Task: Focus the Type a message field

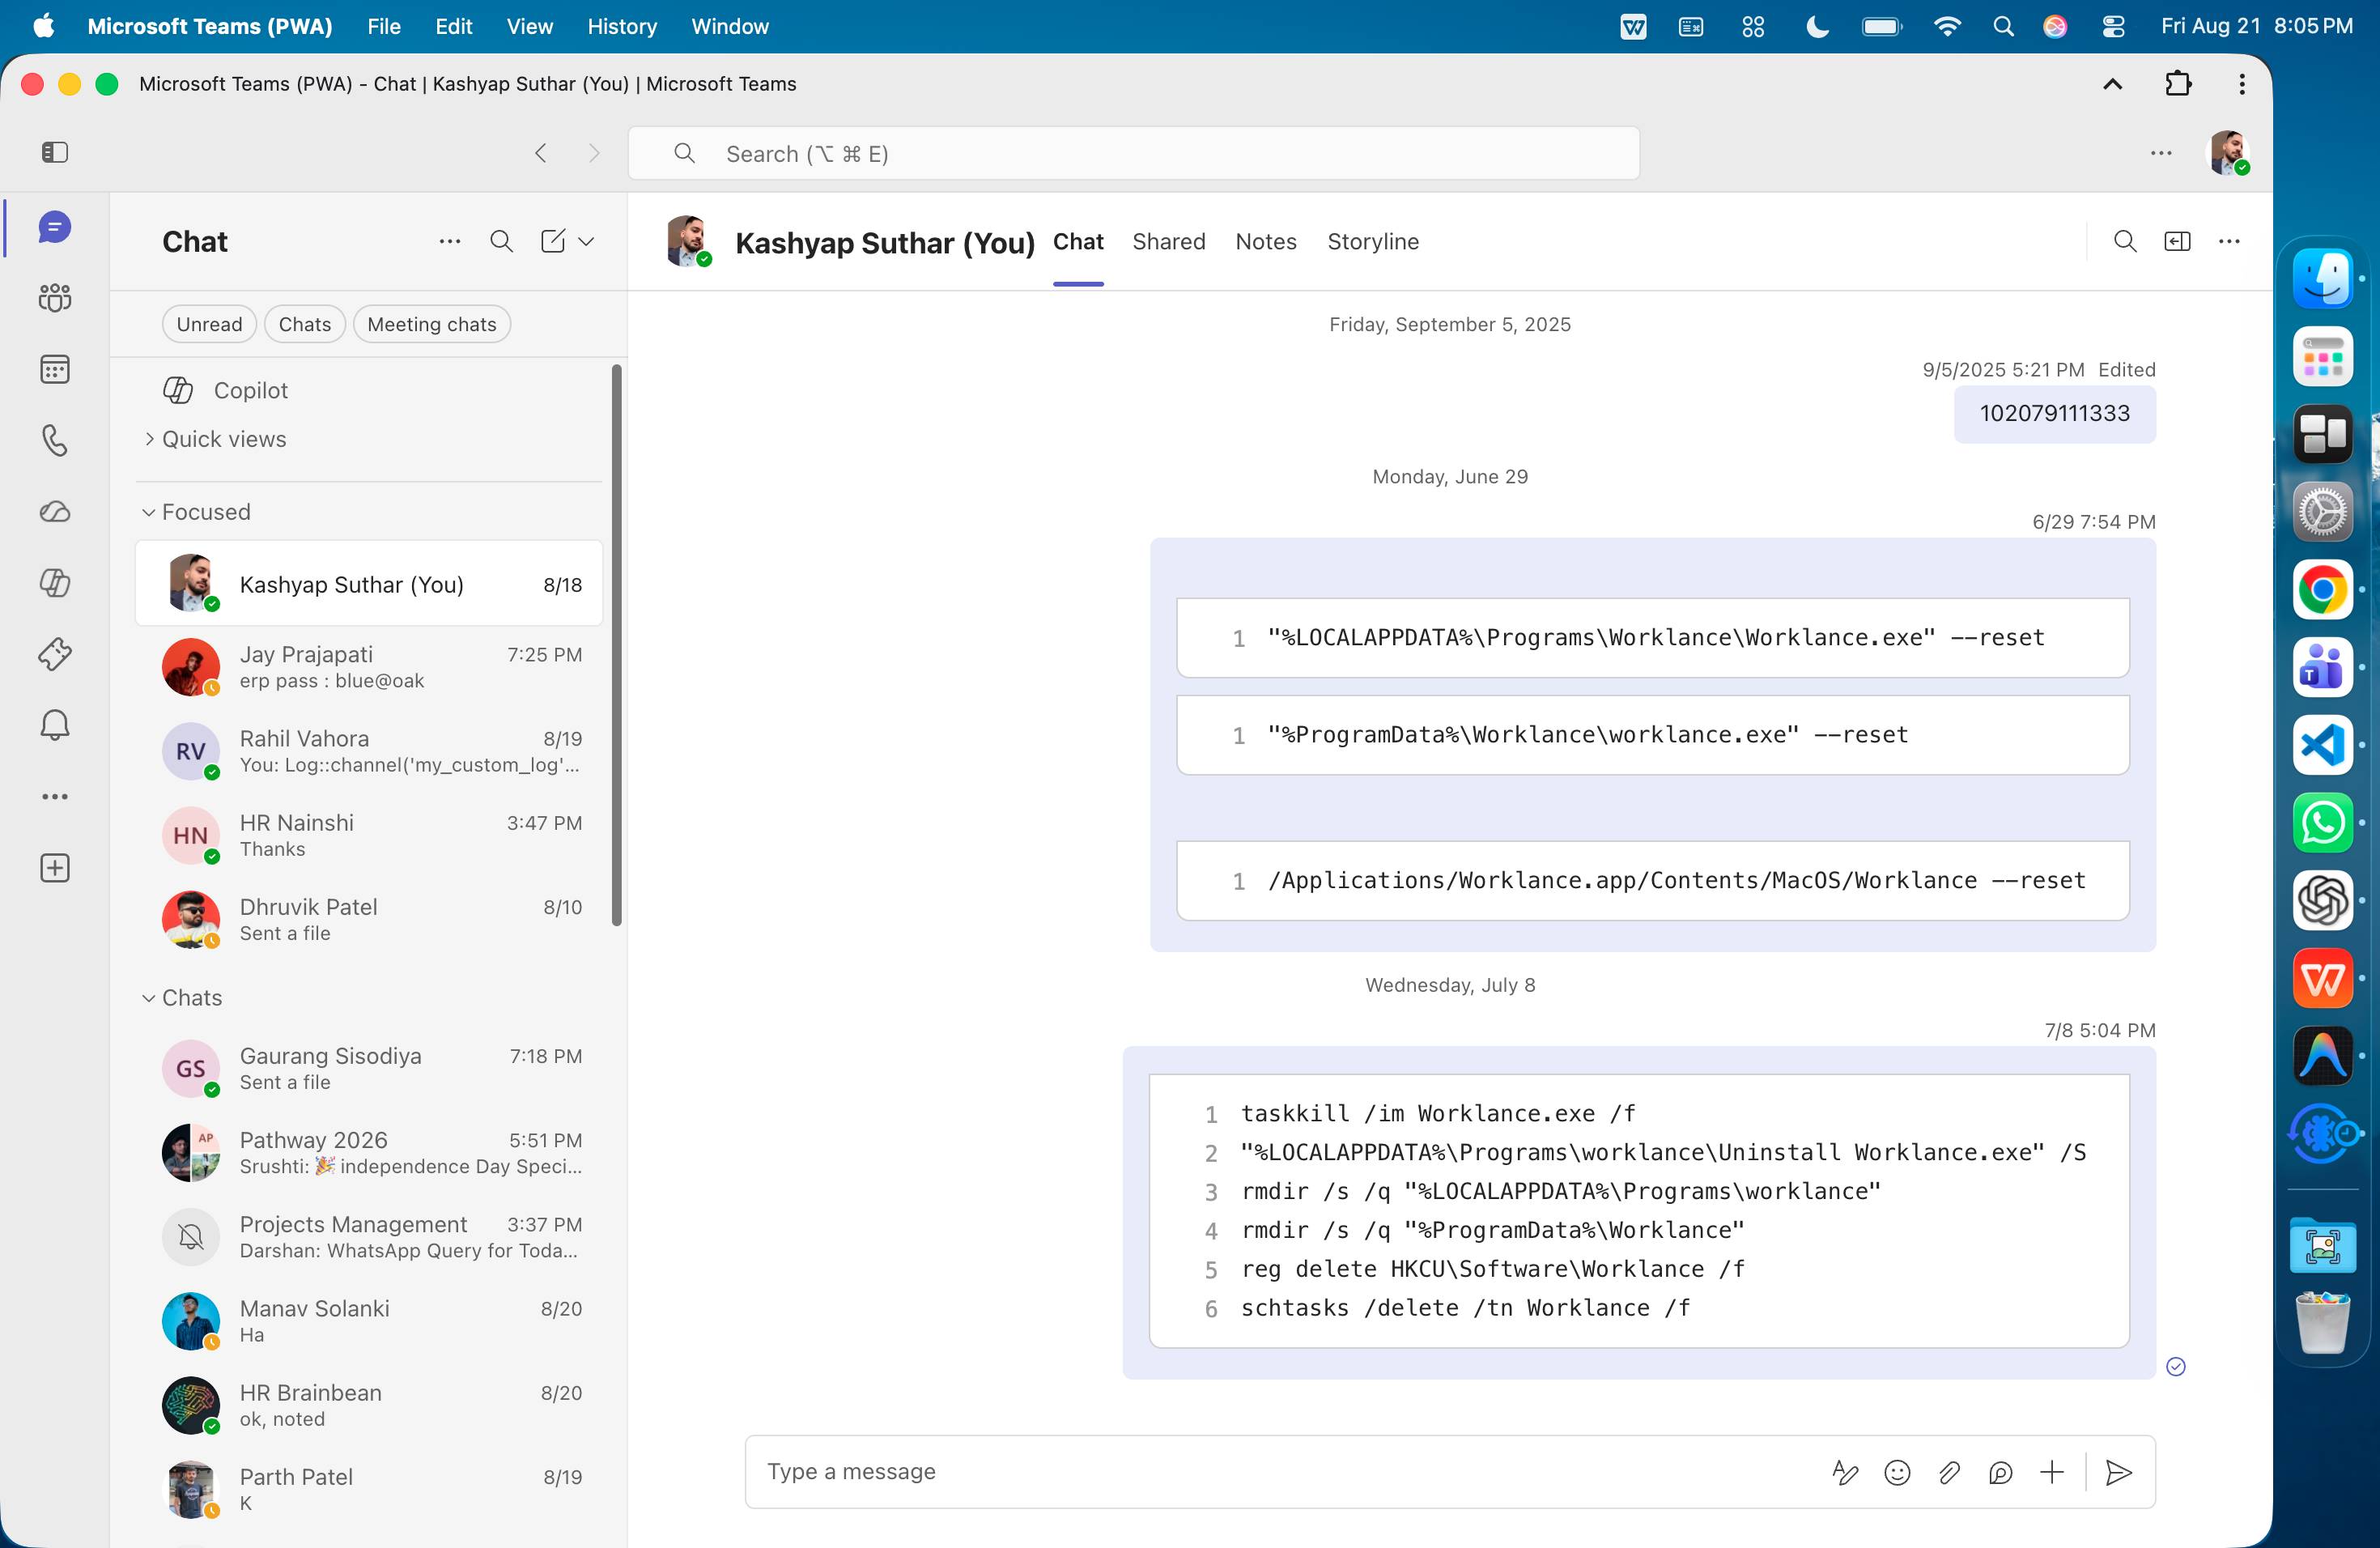Action: tap(1280, 1472)
